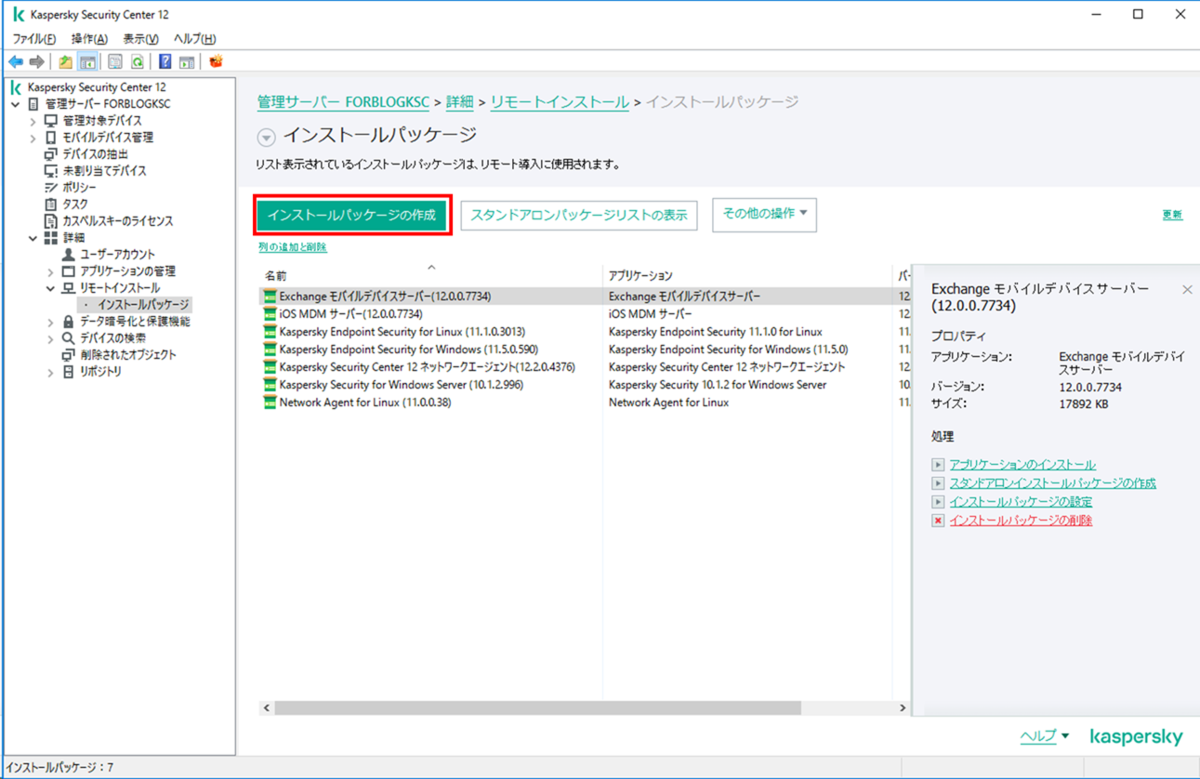Select the 未割り当てデバイス icon in the tree
Screen dimensions: 1200x779
[x=51, y=171]
